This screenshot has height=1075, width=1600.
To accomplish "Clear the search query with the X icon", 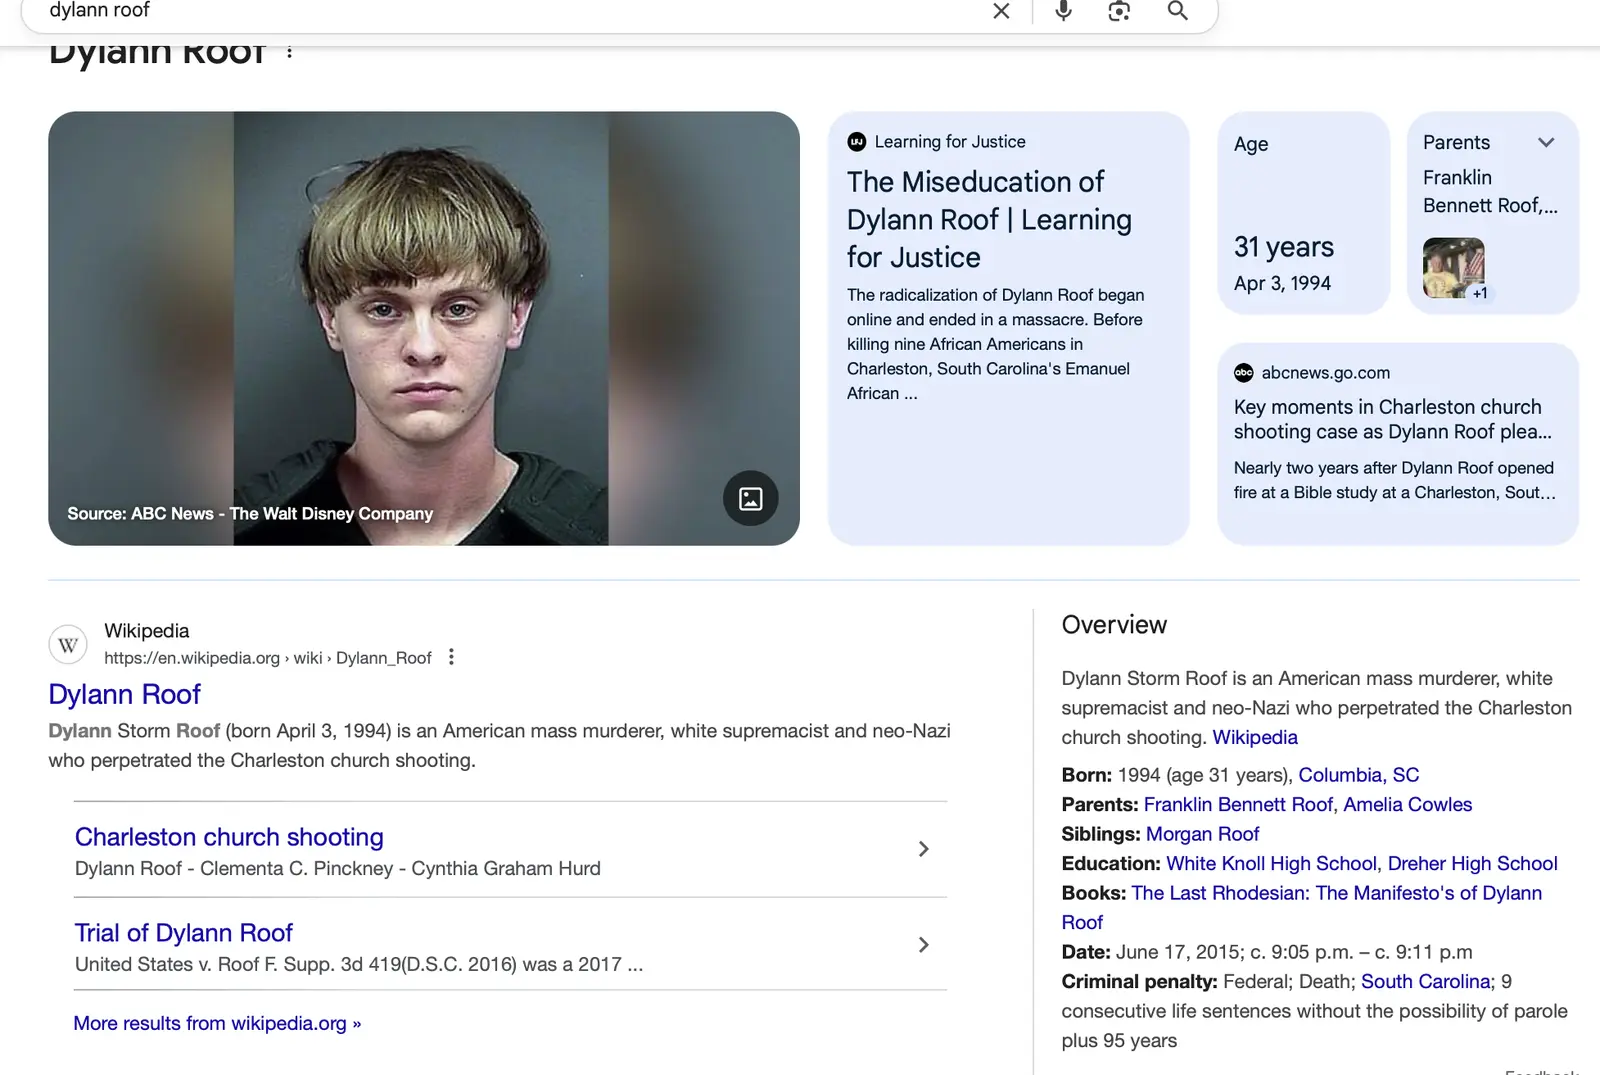I will pos(1000,11).
